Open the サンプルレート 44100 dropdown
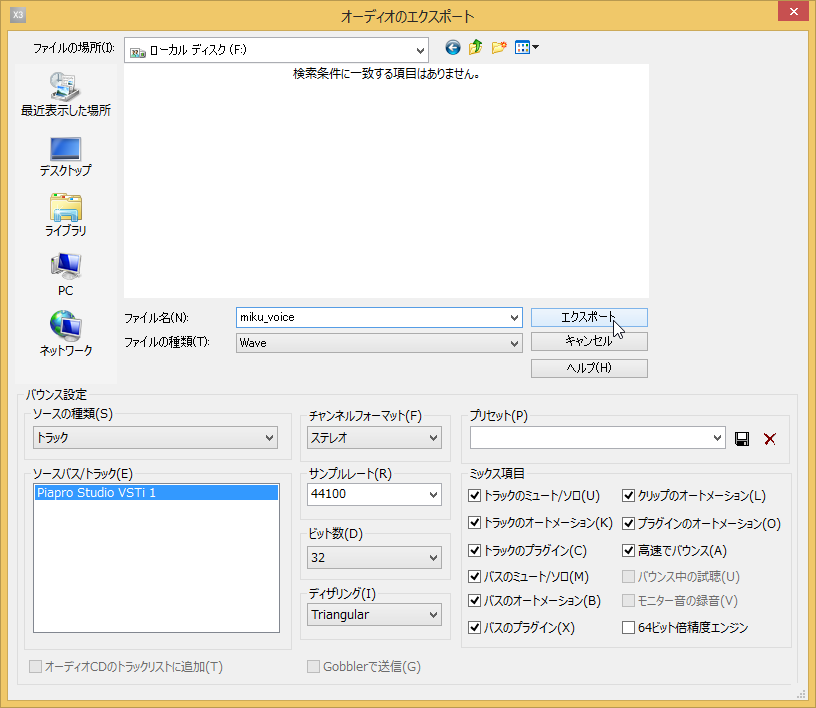Image resolution: width=816 pixels, height=708 pixels. click(x=374, y=494)
